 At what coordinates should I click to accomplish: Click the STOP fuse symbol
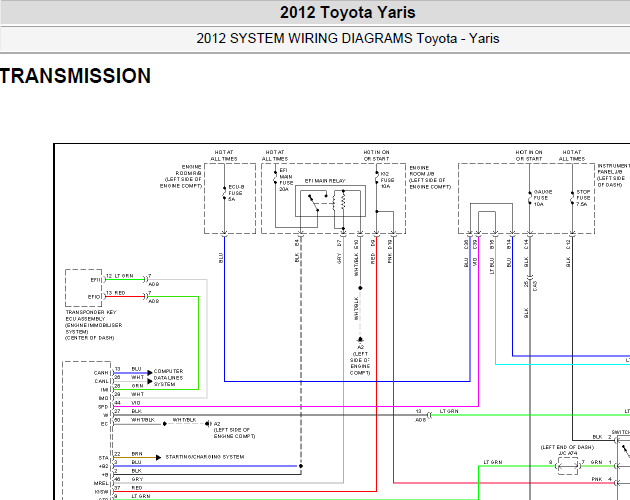tap(572, 198)
